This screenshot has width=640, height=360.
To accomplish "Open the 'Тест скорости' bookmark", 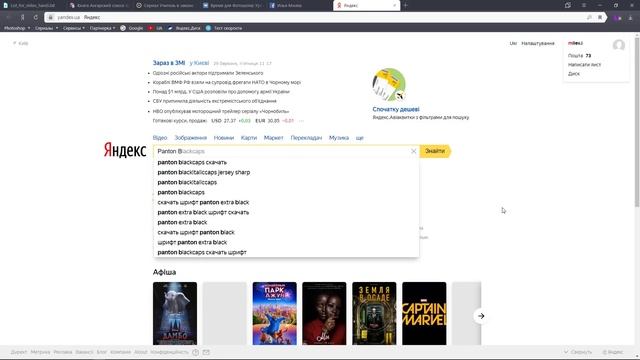I will (x=224, y=28).
